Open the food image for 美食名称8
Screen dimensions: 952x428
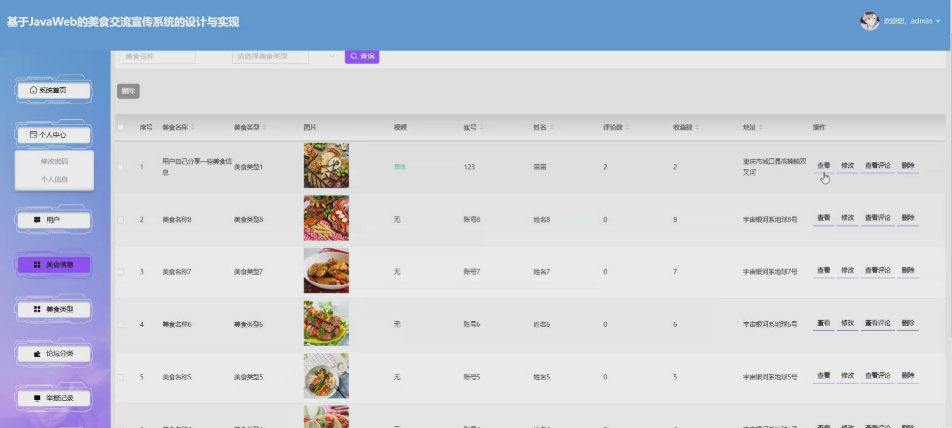tap(326, 218)
